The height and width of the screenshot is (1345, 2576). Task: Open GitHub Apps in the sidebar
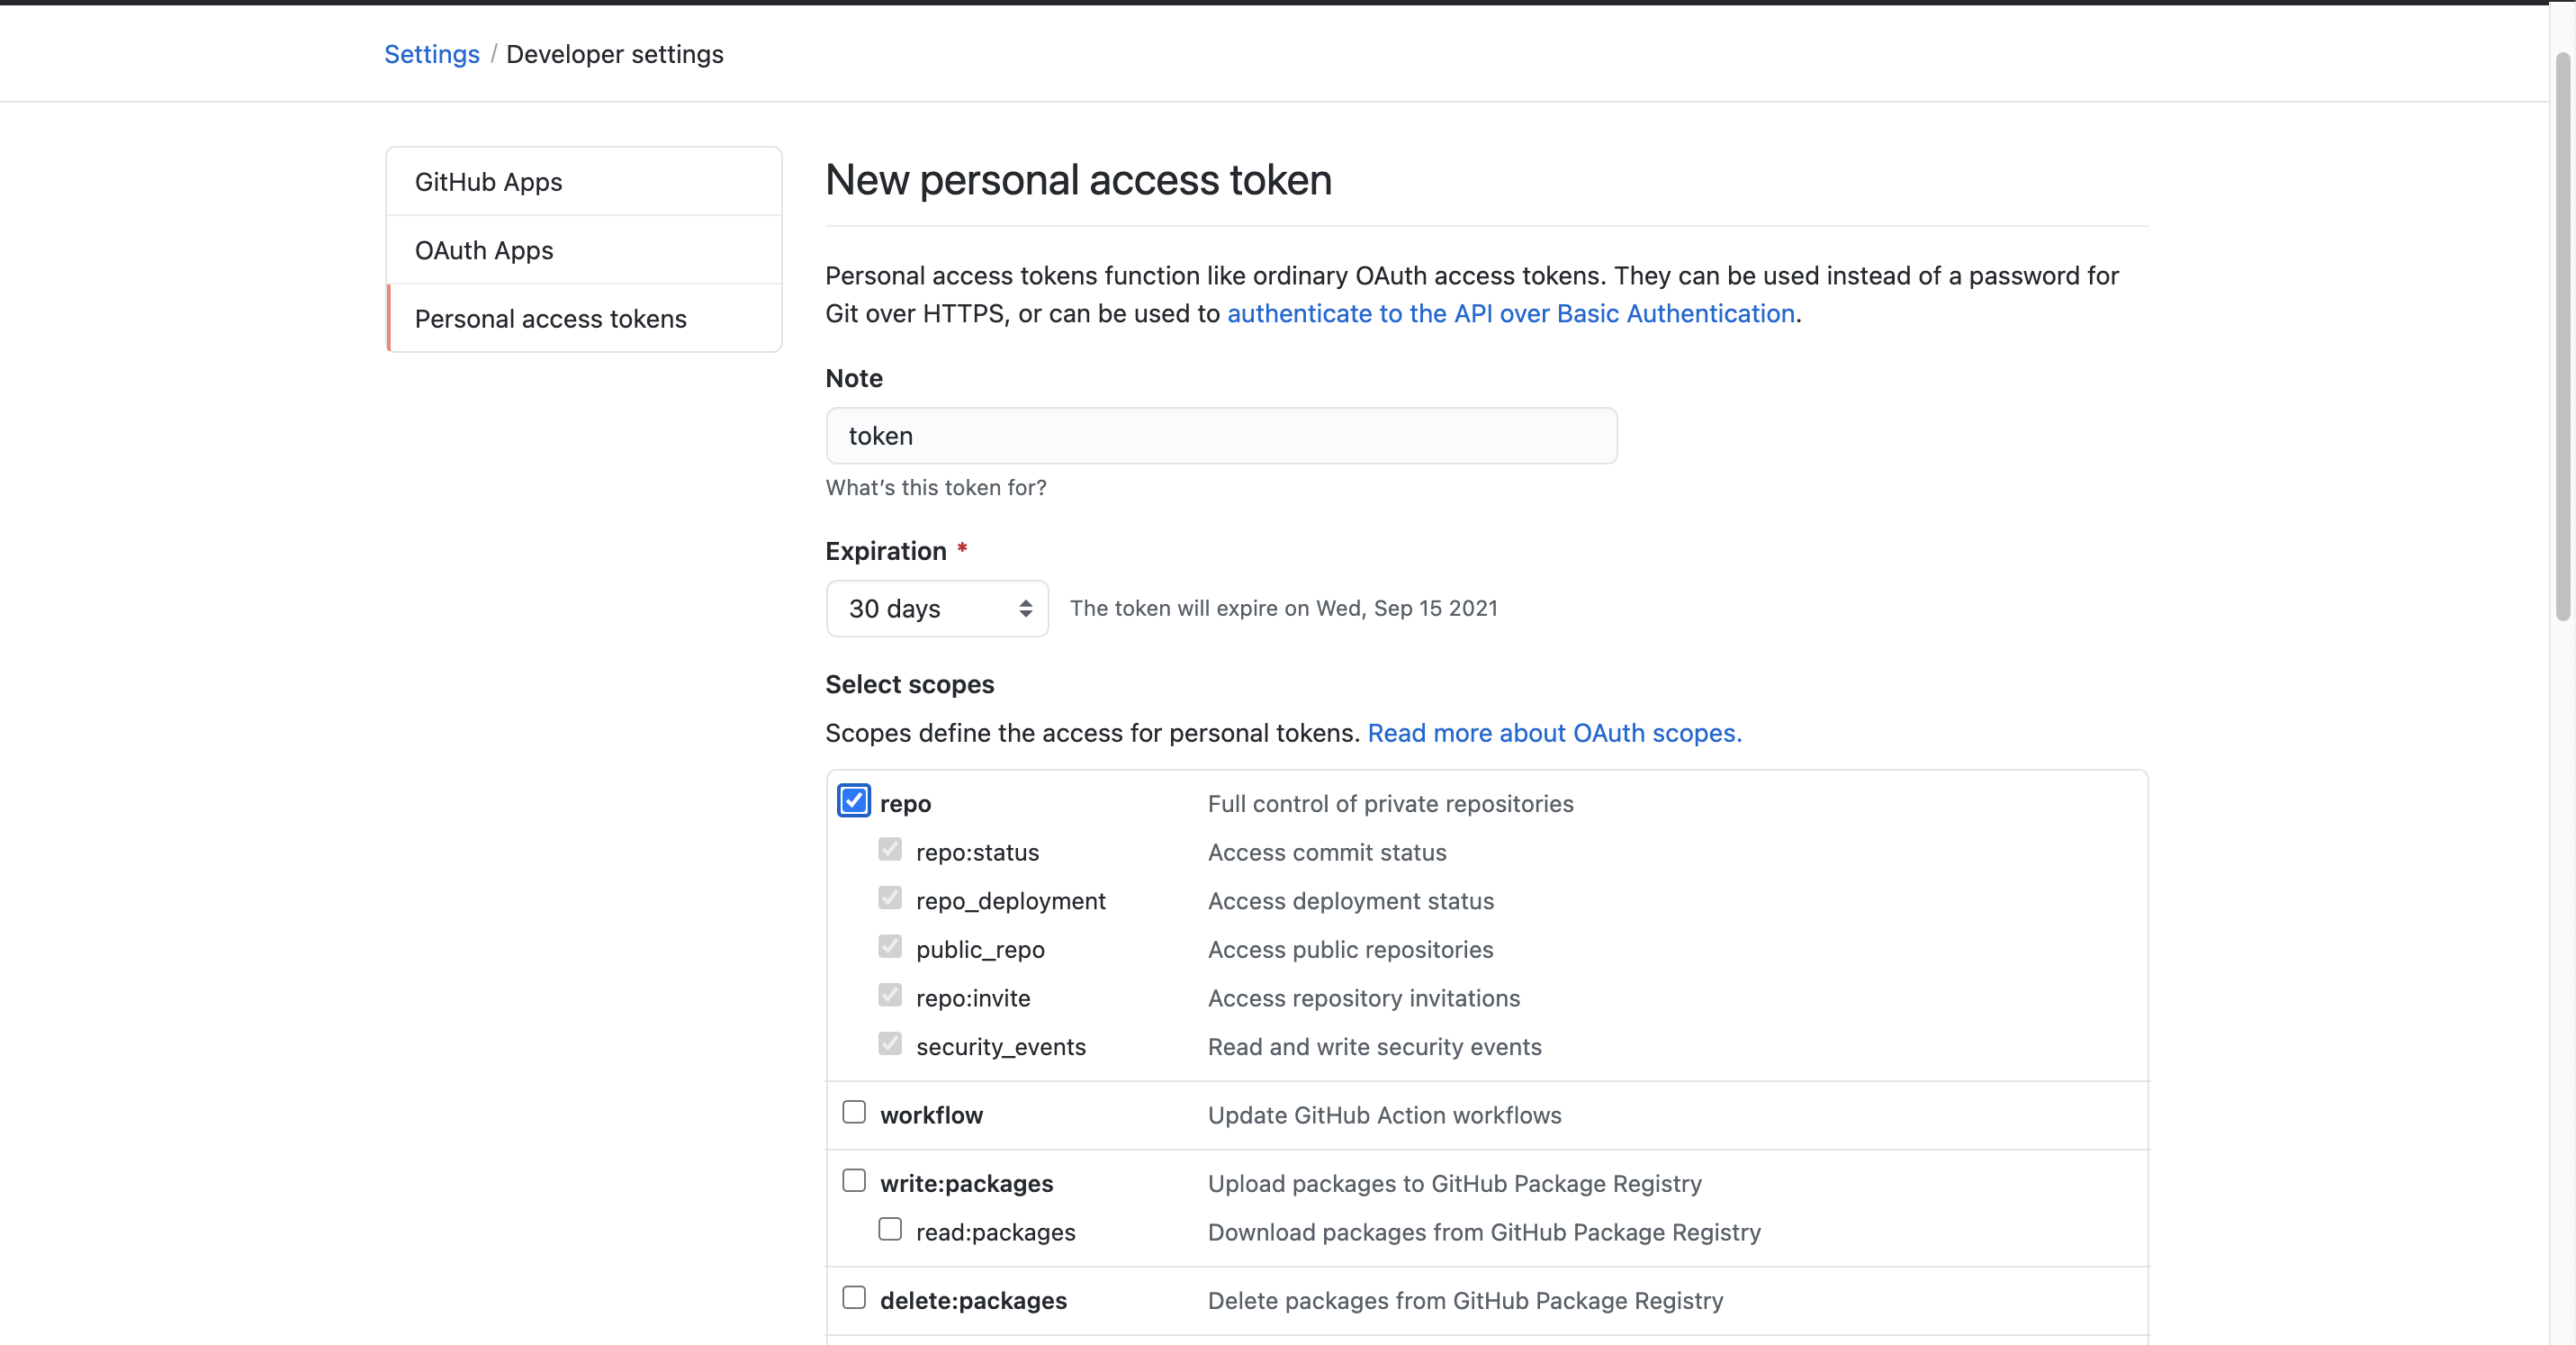pyautogui.click(x=584, y=182)
